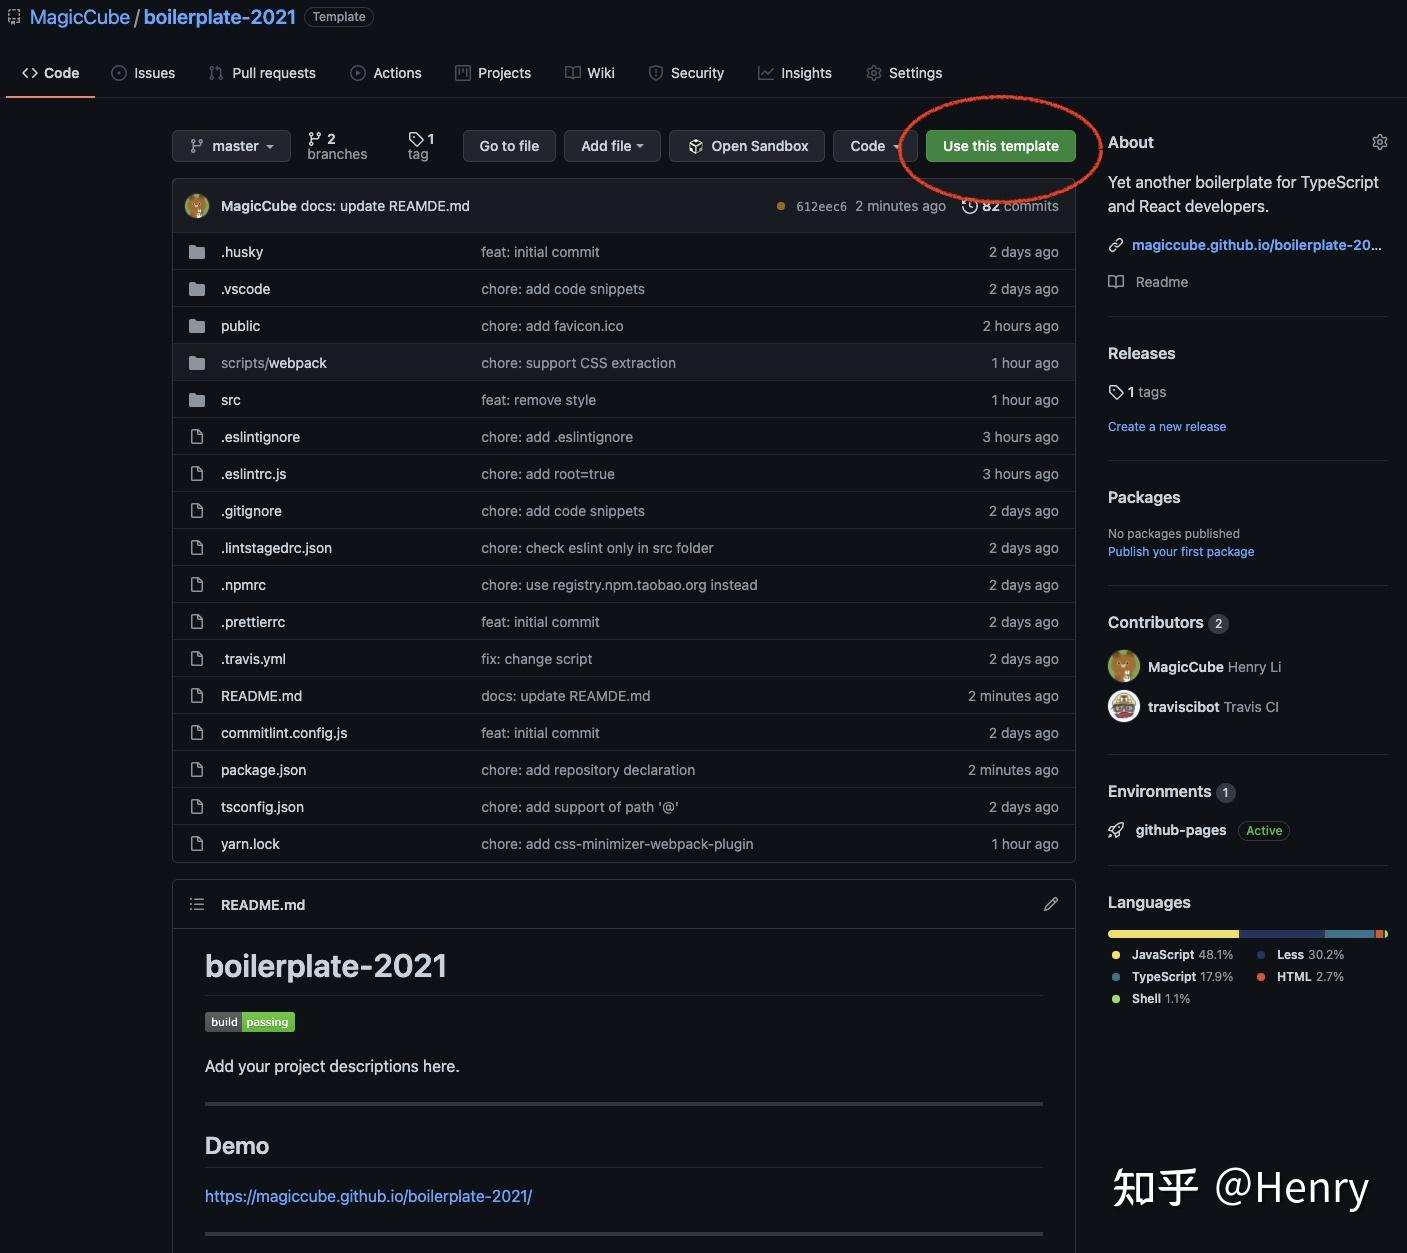Click the branches icon showing 2 branches
Image resolution: width=1407 pixels, height=1253 pixels.
315,139
